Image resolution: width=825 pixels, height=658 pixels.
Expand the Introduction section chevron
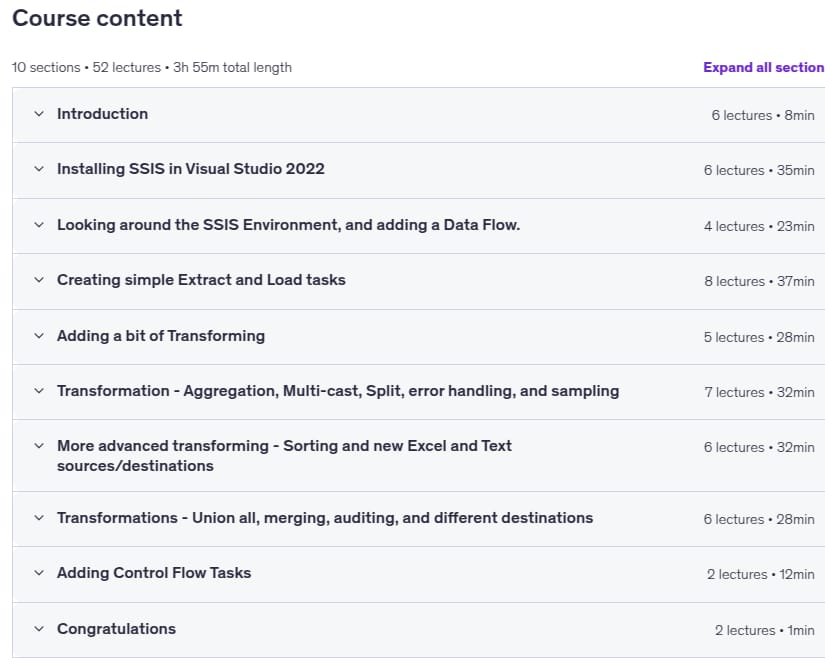(x=39, y=114)
